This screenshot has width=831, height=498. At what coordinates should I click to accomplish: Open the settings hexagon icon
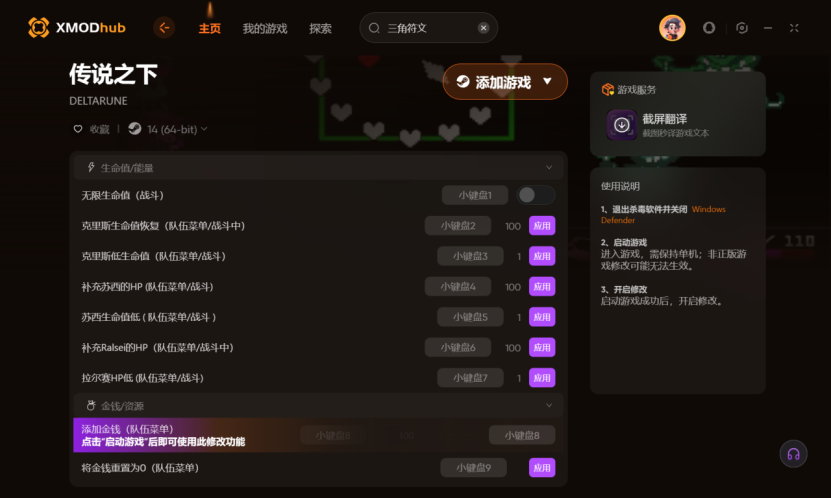tap(742, 28)
